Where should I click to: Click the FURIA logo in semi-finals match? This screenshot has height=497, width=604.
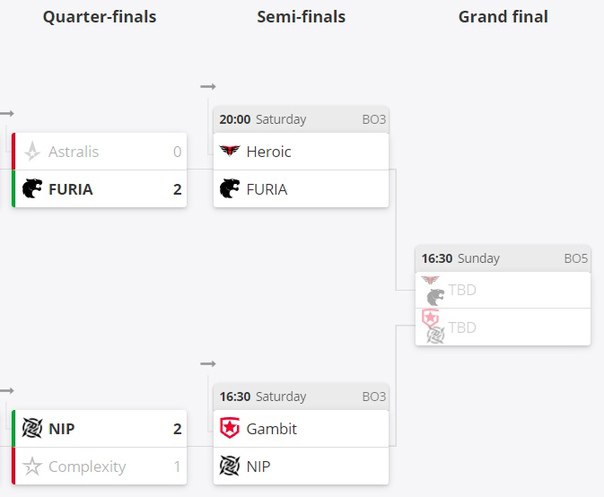230,188
